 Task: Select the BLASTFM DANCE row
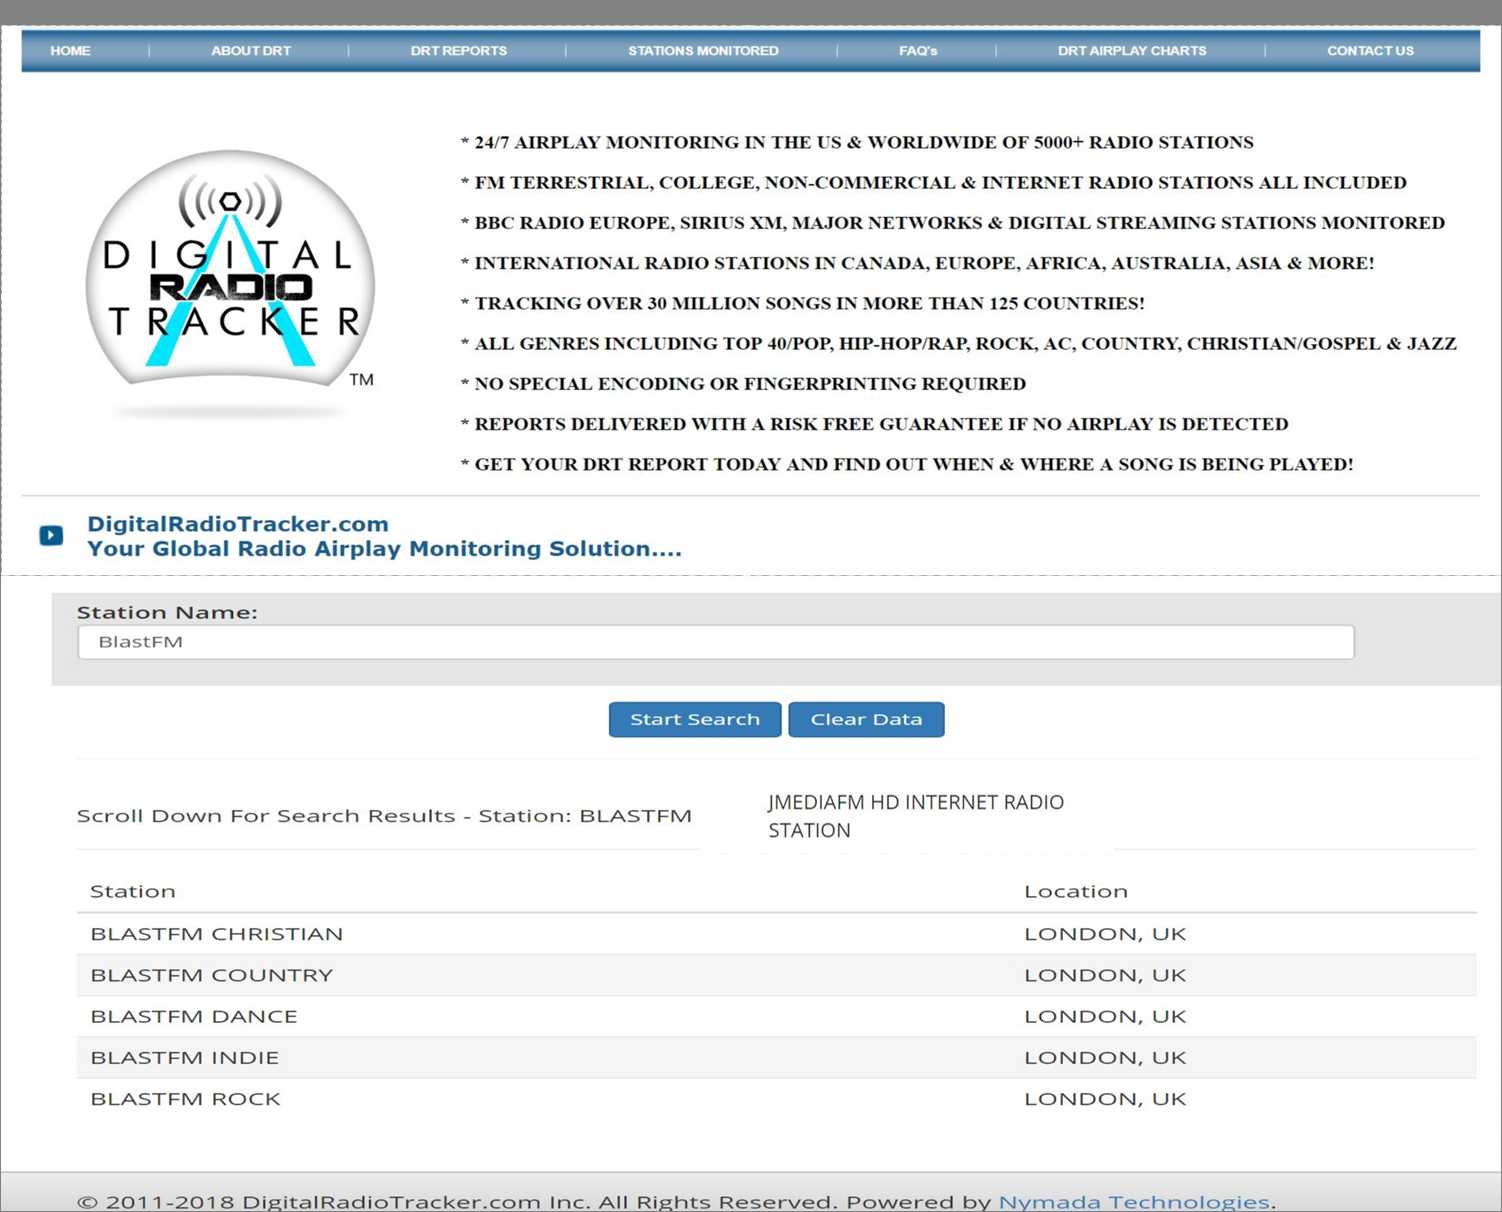[776, 1016]
